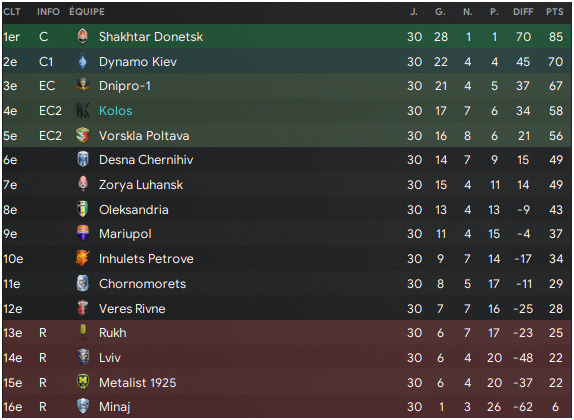Click the Shakhtar Donetsk club crest icon

pos(83,37)
